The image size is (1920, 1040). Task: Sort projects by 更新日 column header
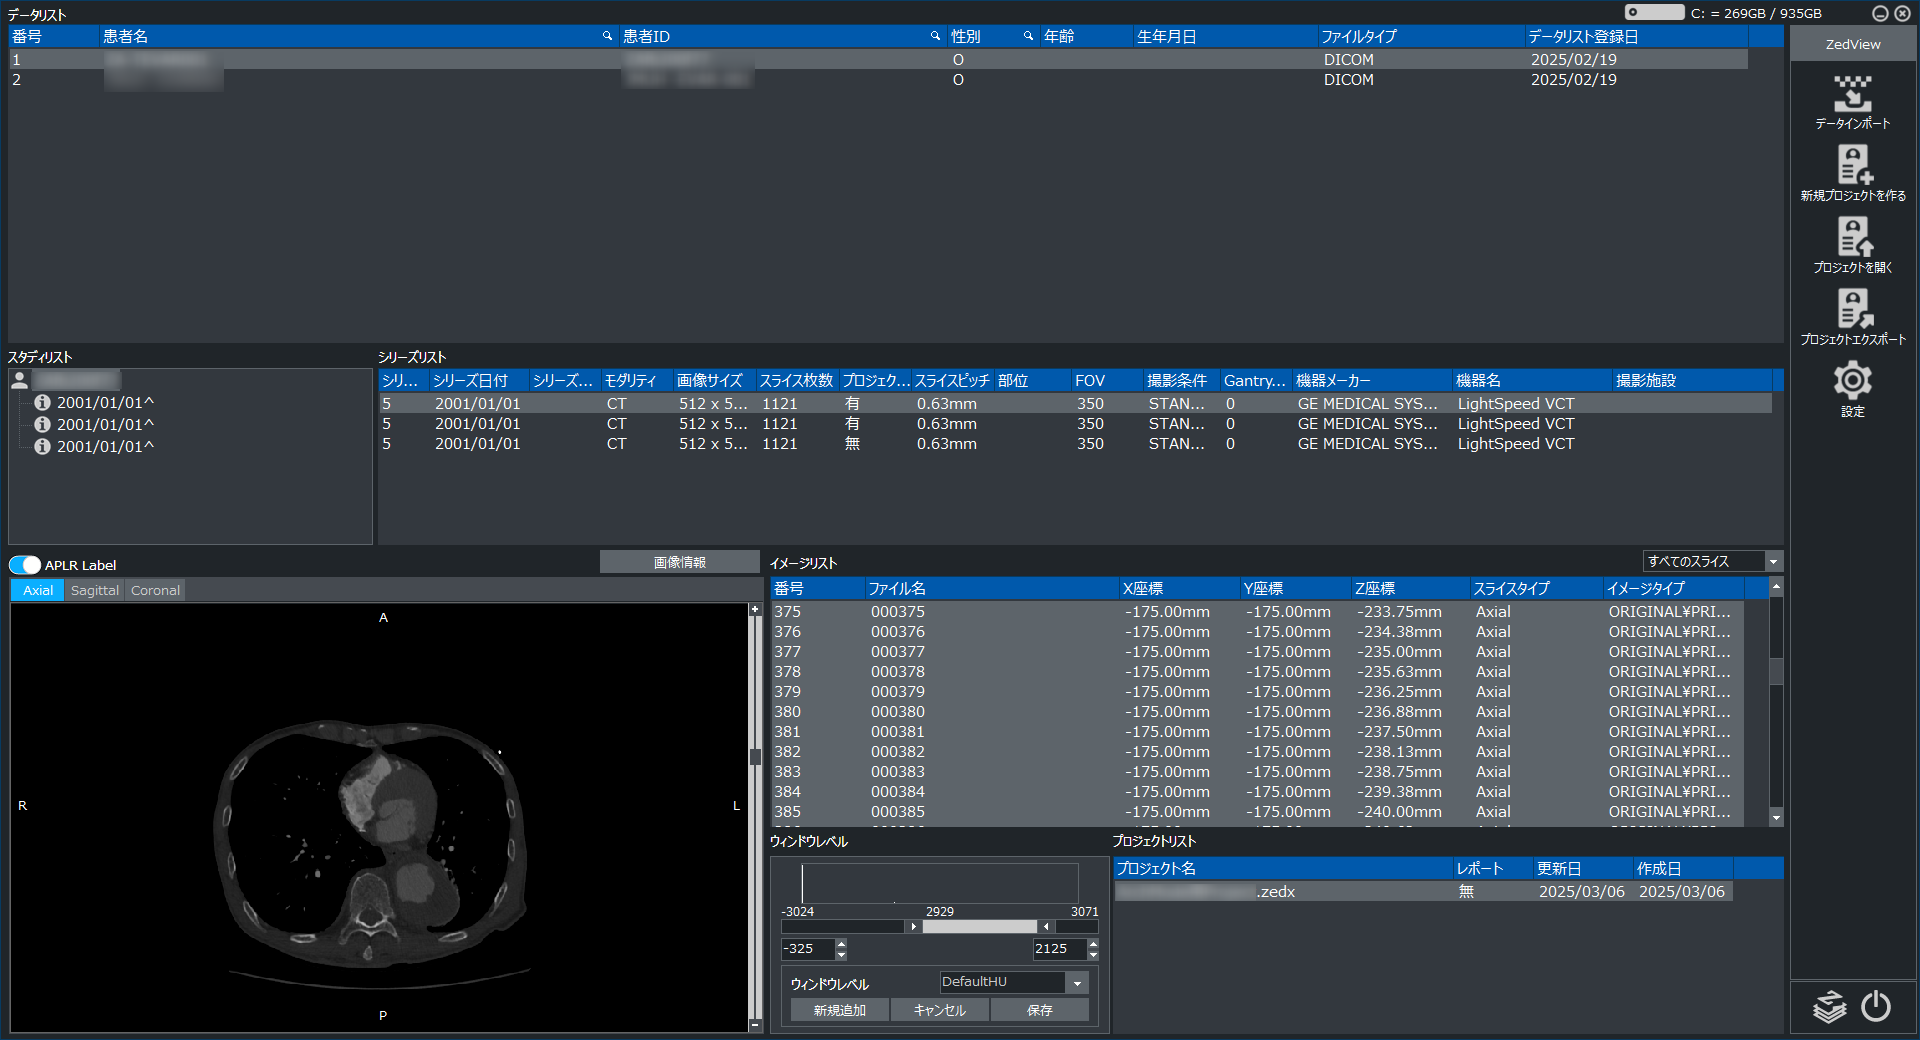(1583, 869)
